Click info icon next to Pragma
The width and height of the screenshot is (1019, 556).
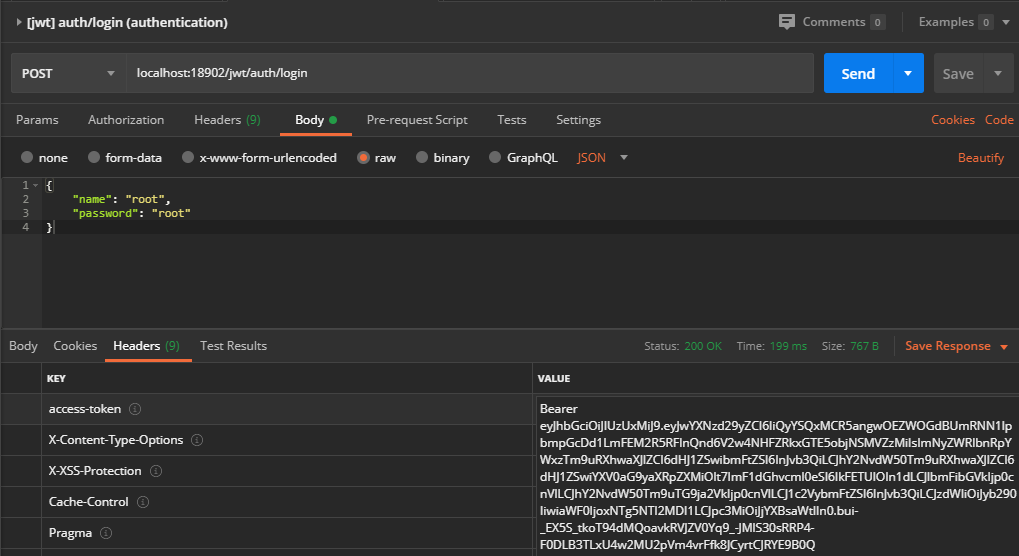pos(106,533)
